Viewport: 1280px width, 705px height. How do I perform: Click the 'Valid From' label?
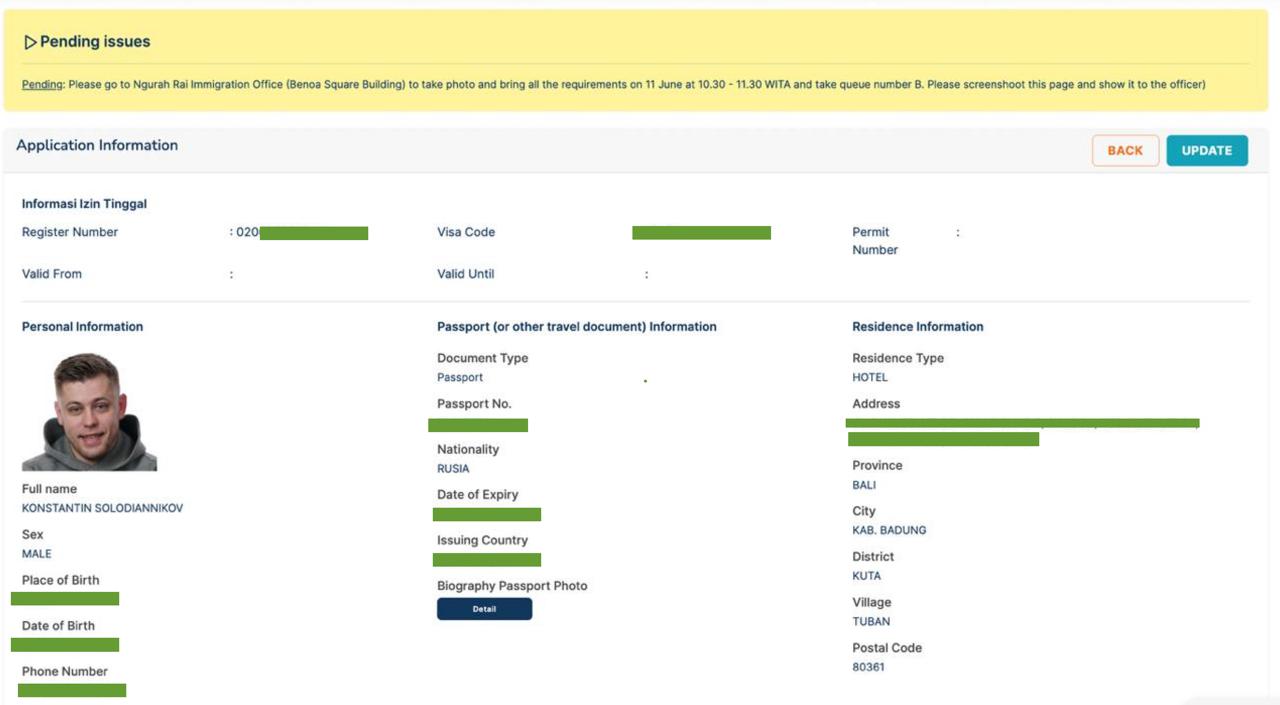tap(52, 274)
